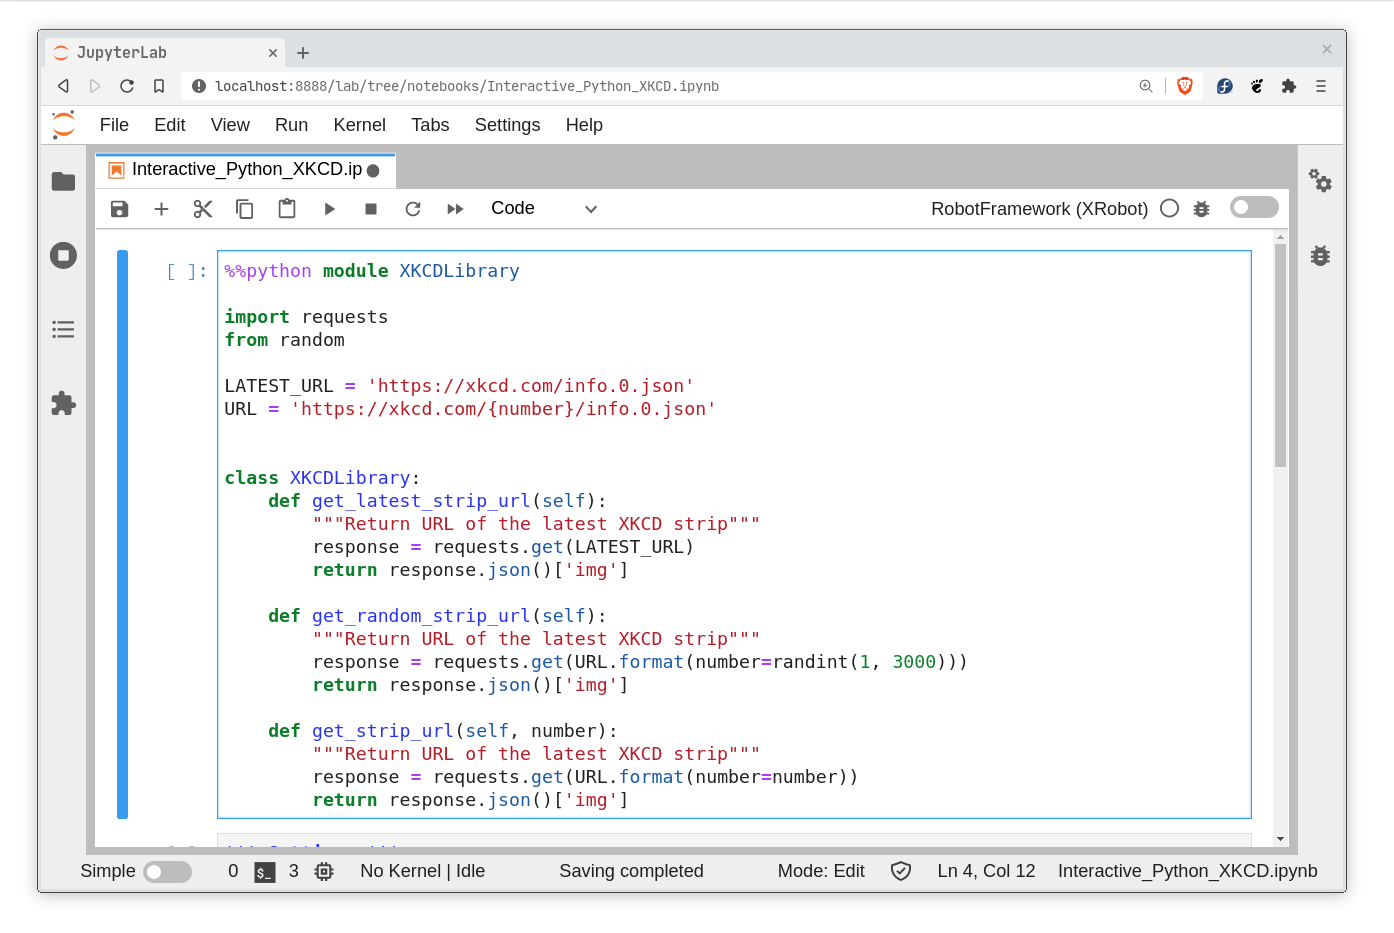
Task: Click inside the XKCDLibrary code cell editor
Action: pos(734,535)
